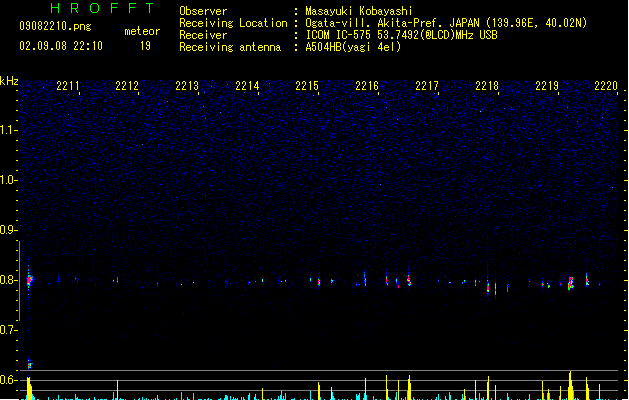Click the timestamp 02.09.08 22:10
Viewport: 629px width, 400px height.
pos(61,46)
